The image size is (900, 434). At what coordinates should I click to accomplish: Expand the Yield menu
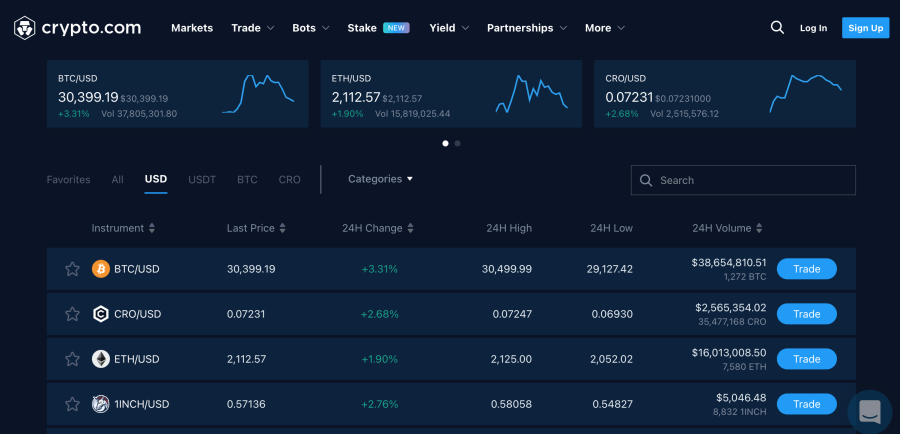[x=449, y=28]
